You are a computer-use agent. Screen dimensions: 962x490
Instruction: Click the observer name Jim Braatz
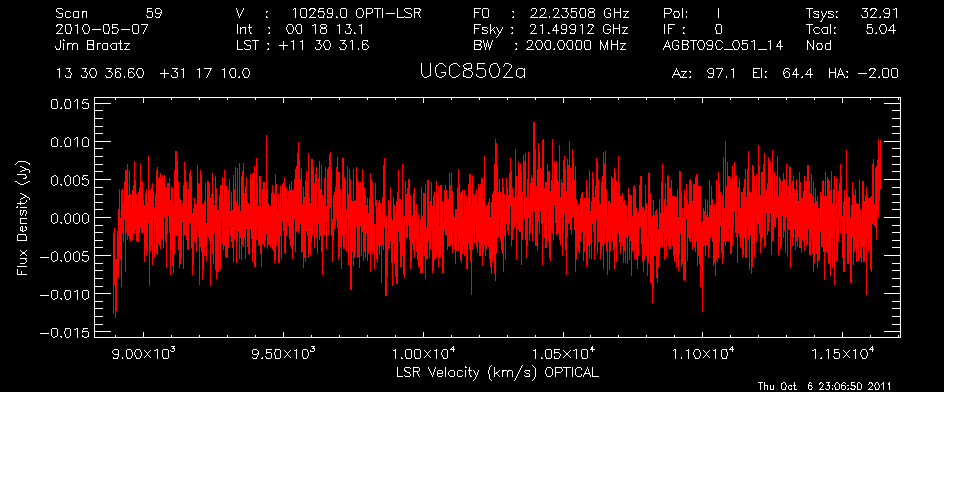[93, 45]
